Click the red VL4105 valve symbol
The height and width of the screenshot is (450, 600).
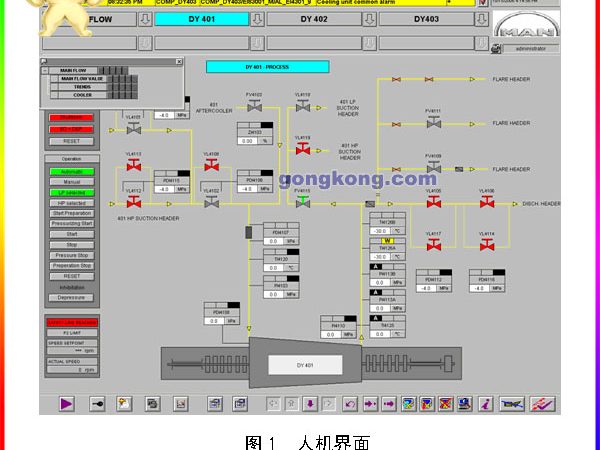[433, 201]
